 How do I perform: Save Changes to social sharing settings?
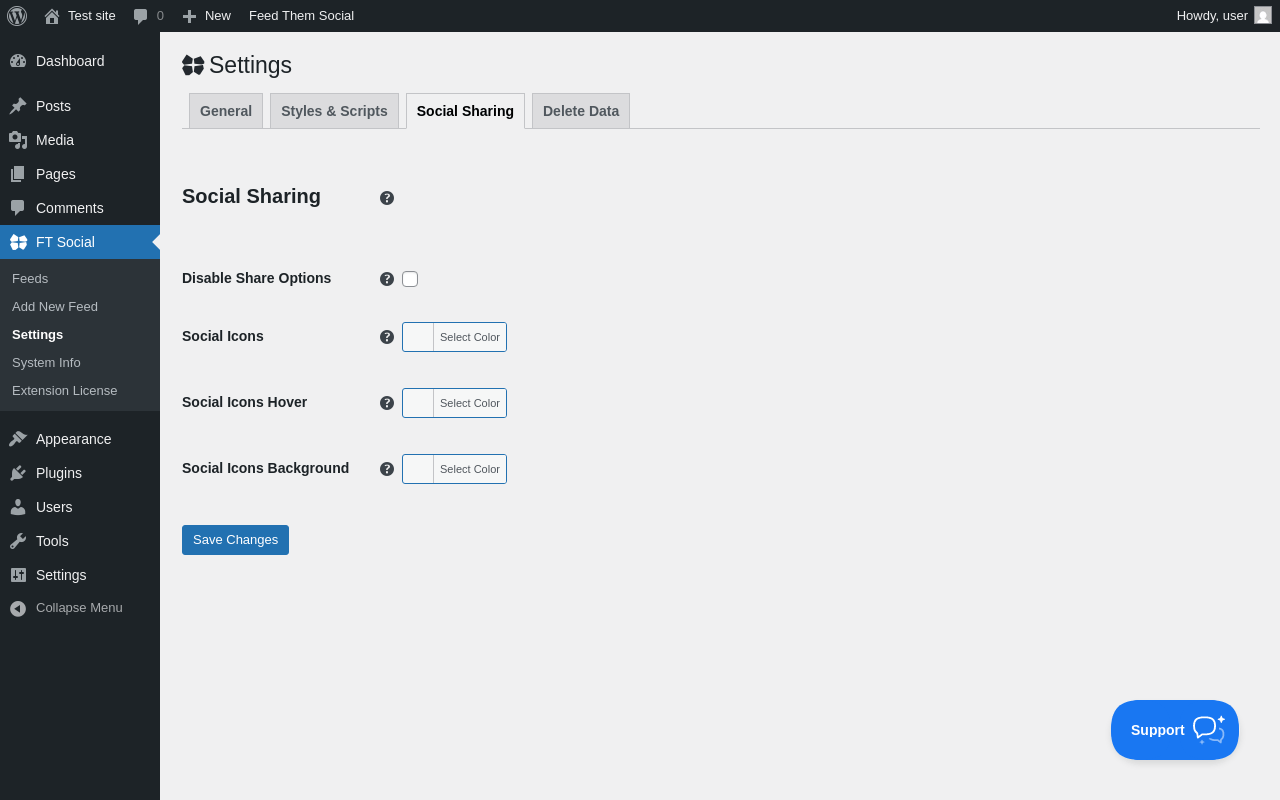pos(235,540)
